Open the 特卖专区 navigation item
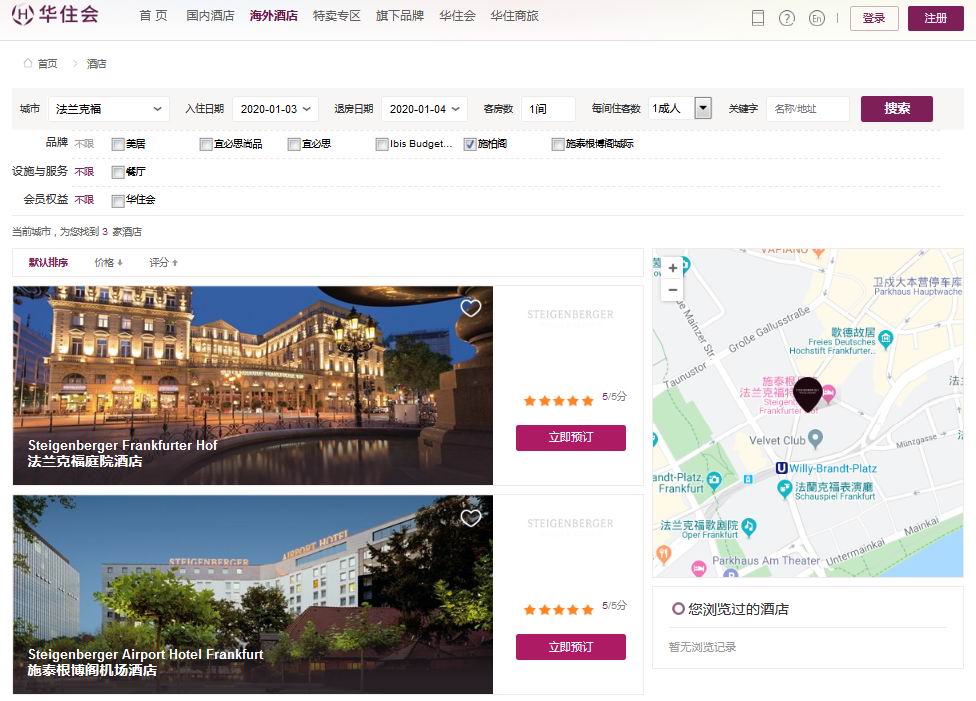This screenshot has width=976, height=701. (x=336, y=16)
